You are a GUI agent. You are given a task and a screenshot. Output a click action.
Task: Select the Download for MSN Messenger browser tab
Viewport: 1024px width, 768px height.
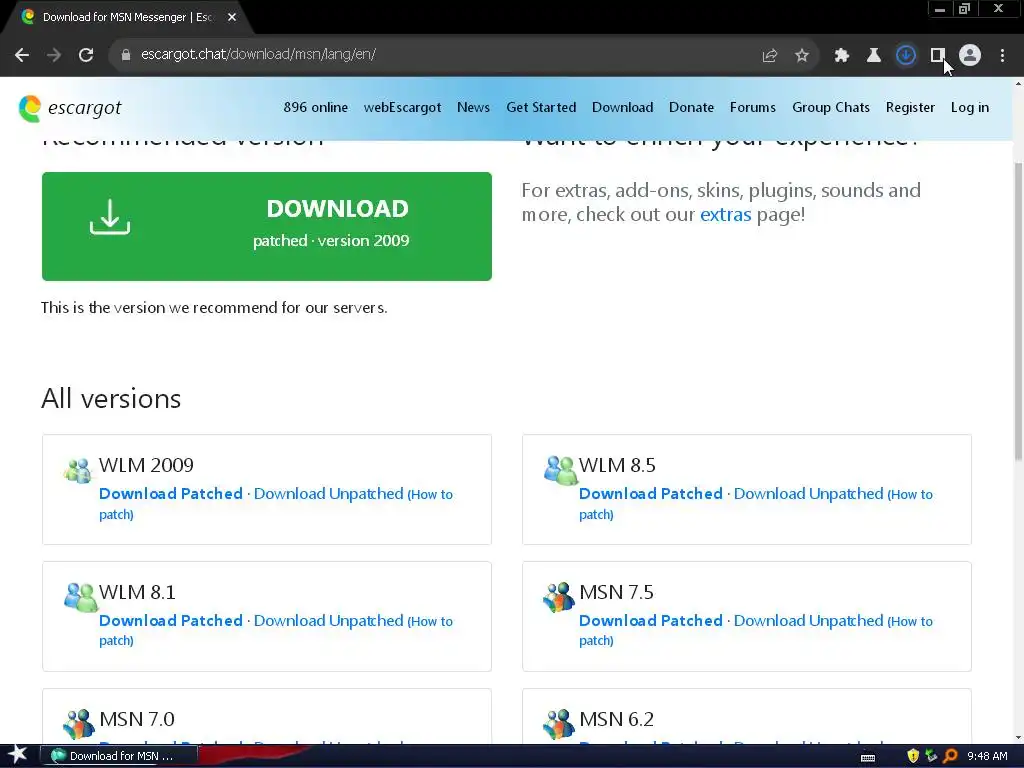click(x=127, y=18)
